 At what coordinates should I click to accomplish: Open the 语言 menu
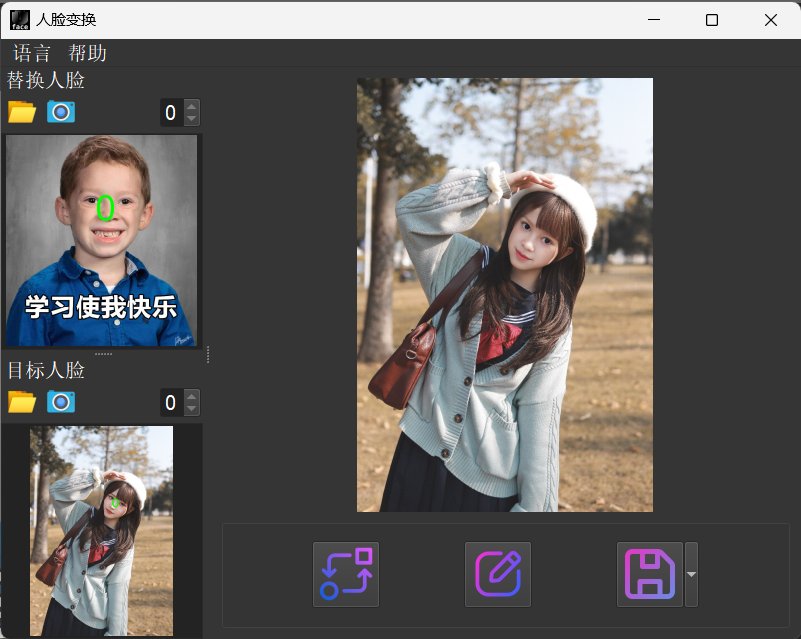click(x=32, y=53)
